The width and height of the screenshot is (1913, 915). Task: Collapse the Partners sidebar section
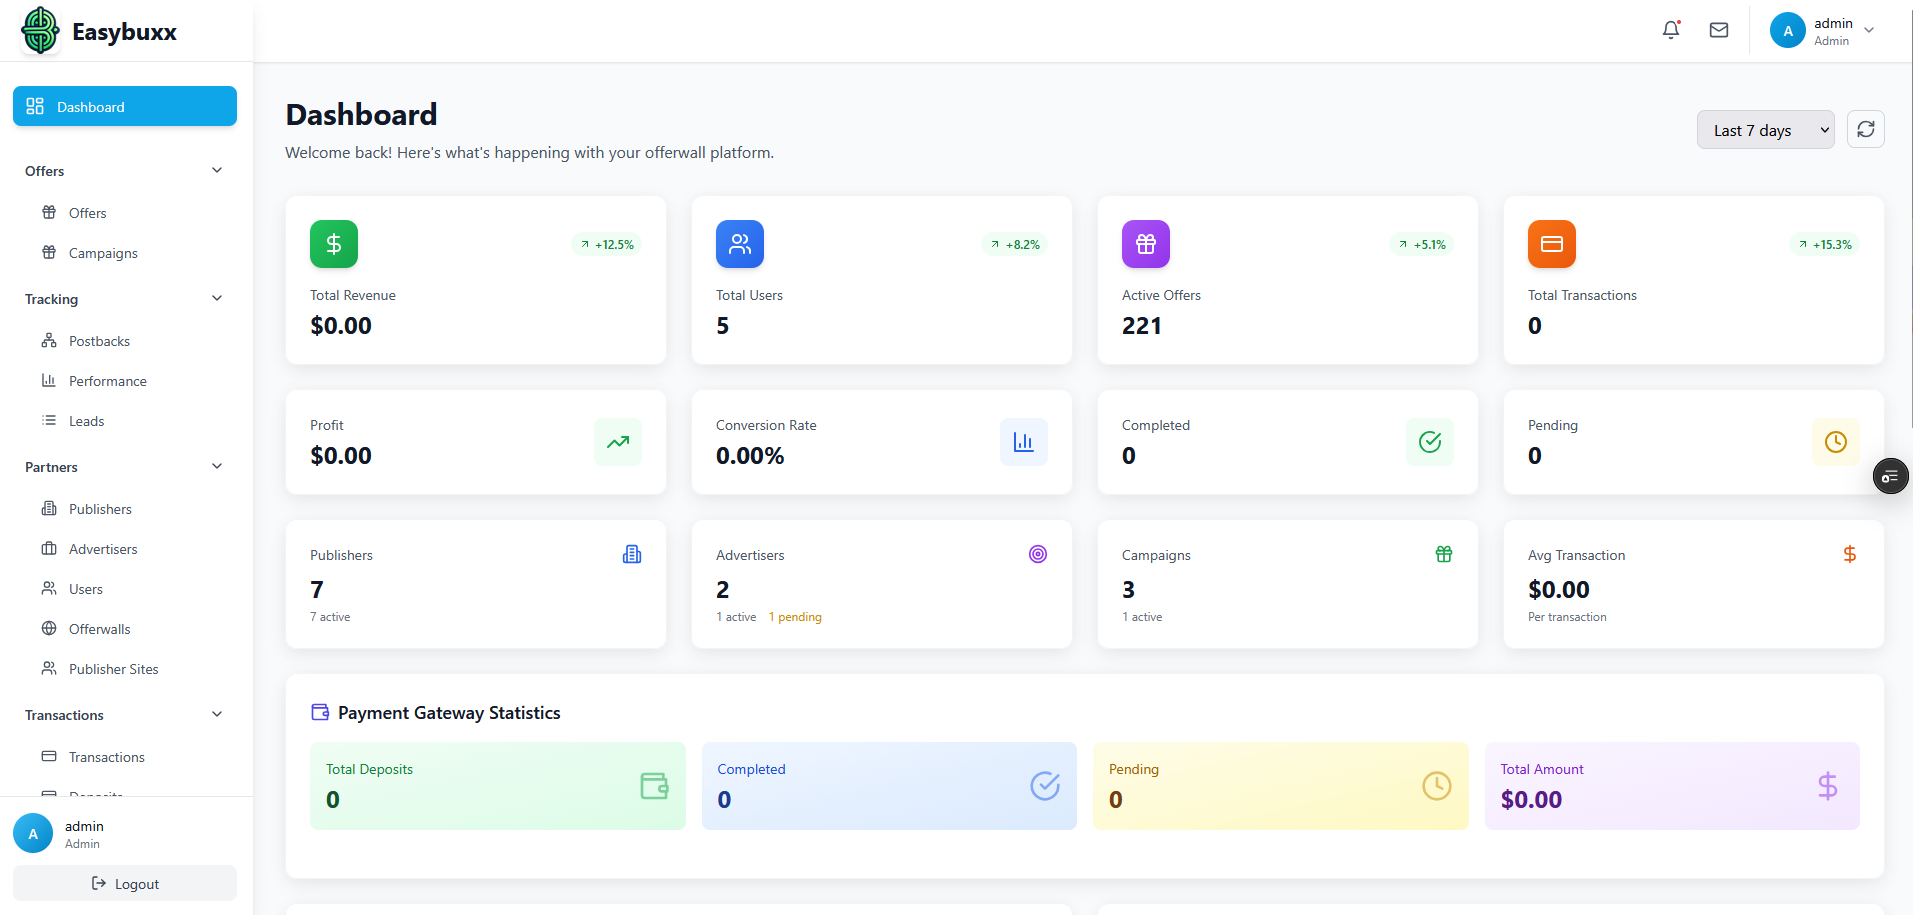(217, 467)
